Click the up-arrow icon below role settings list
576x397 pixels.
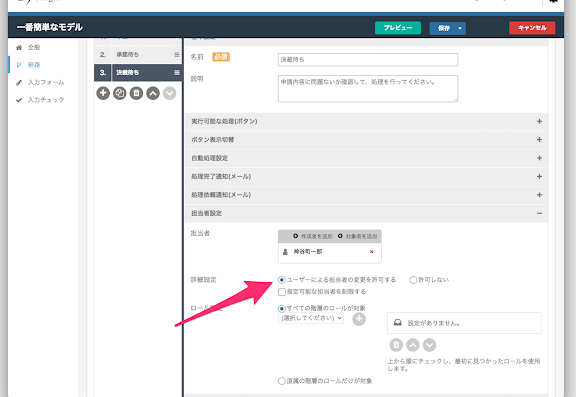coord(413,345)
